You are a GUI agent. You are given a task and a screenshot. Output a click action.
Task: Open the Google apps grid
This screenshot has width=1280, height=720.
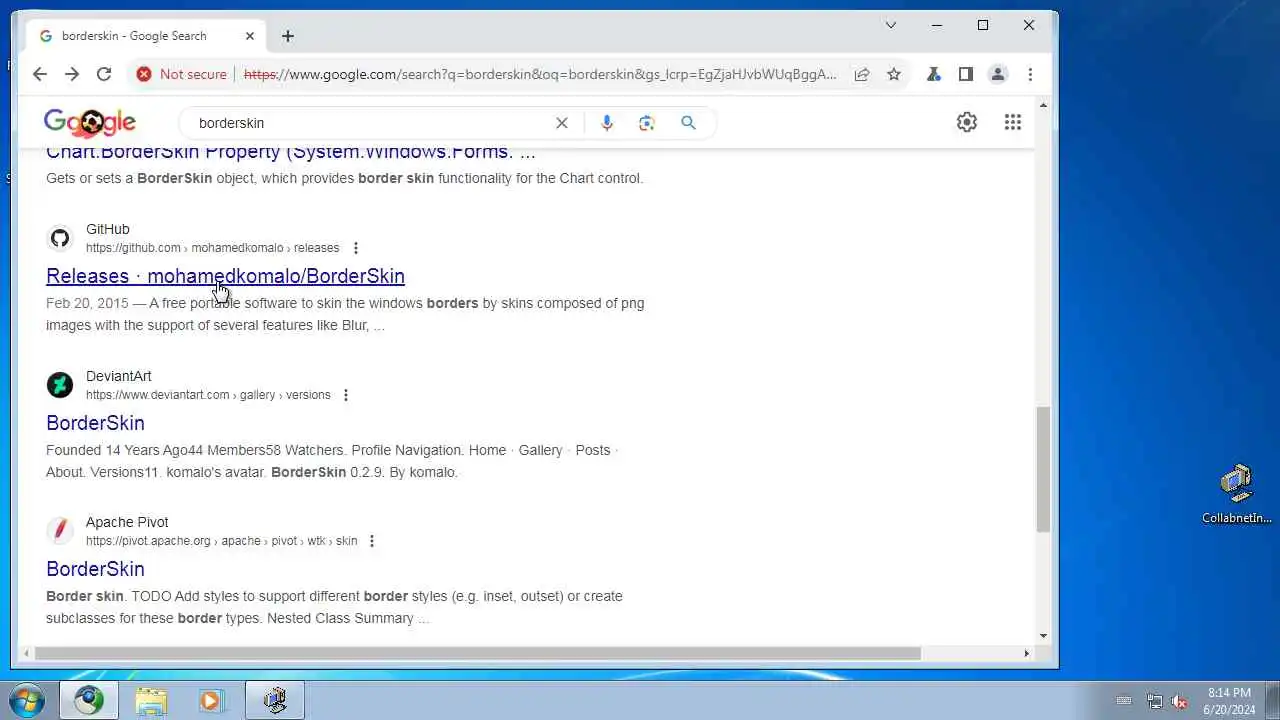(1013, 122)
